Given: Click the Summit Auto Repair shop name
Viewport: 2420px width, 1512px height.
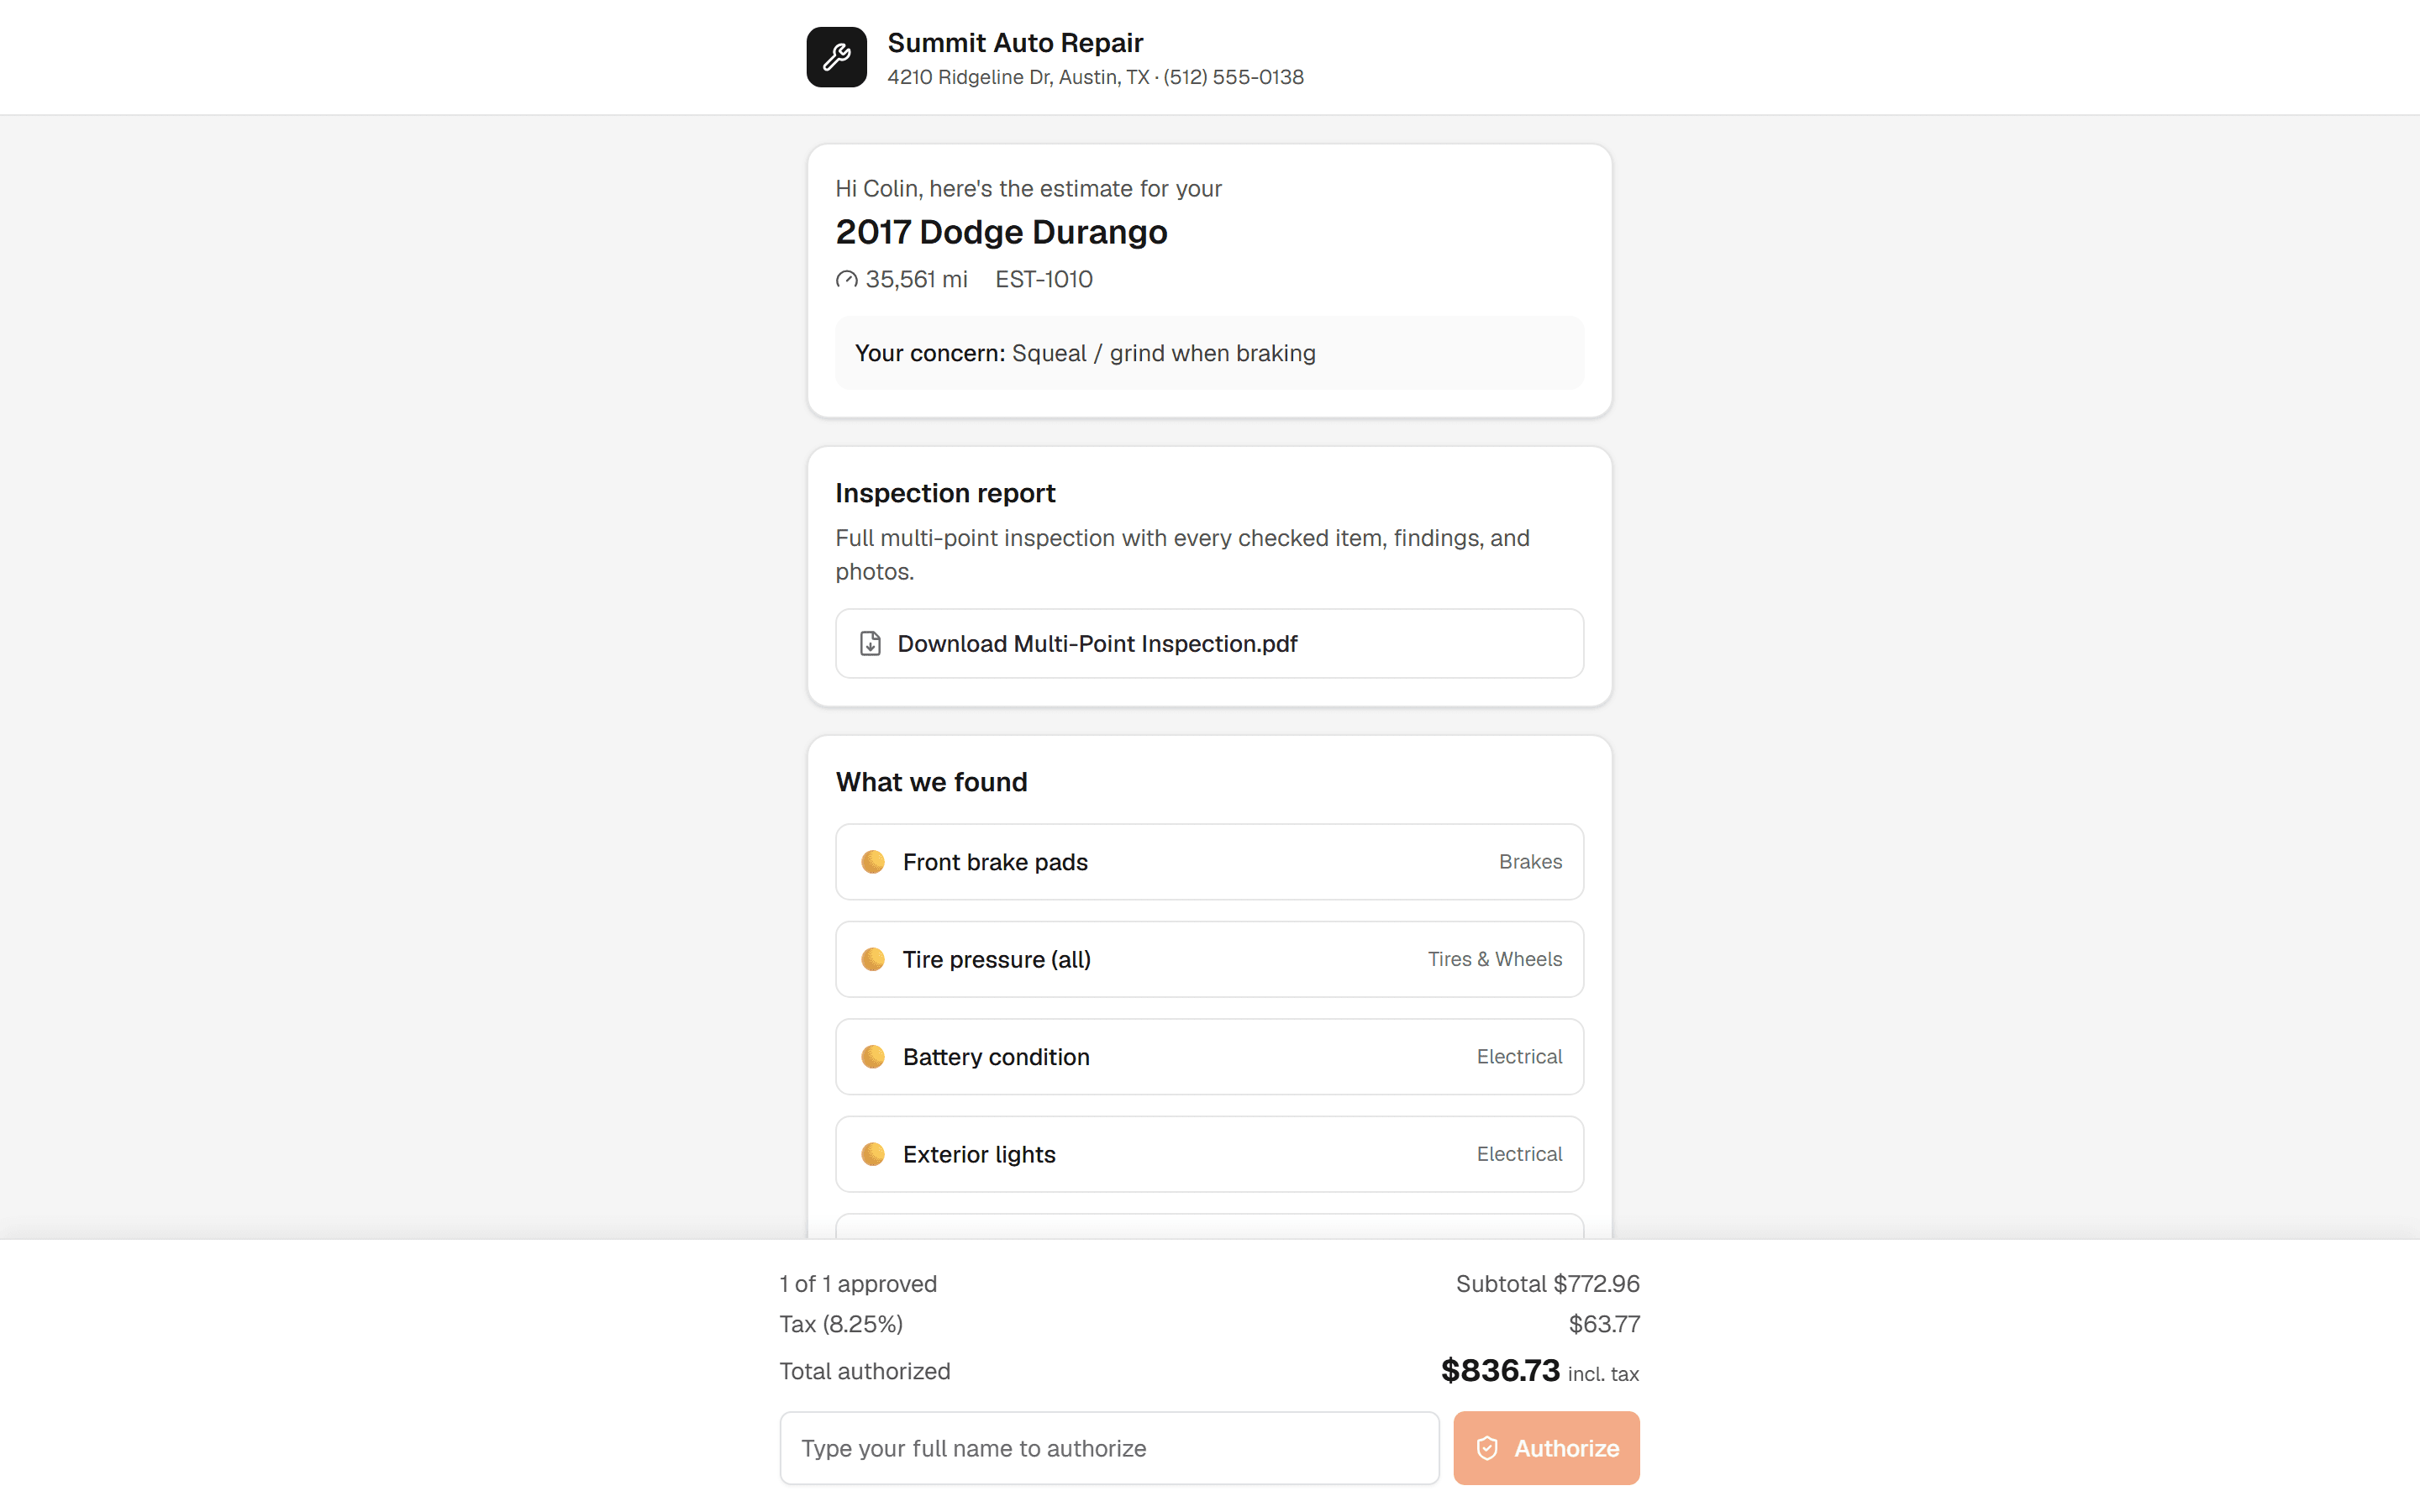Looking at the screenshot, I should coord(1015,43).
